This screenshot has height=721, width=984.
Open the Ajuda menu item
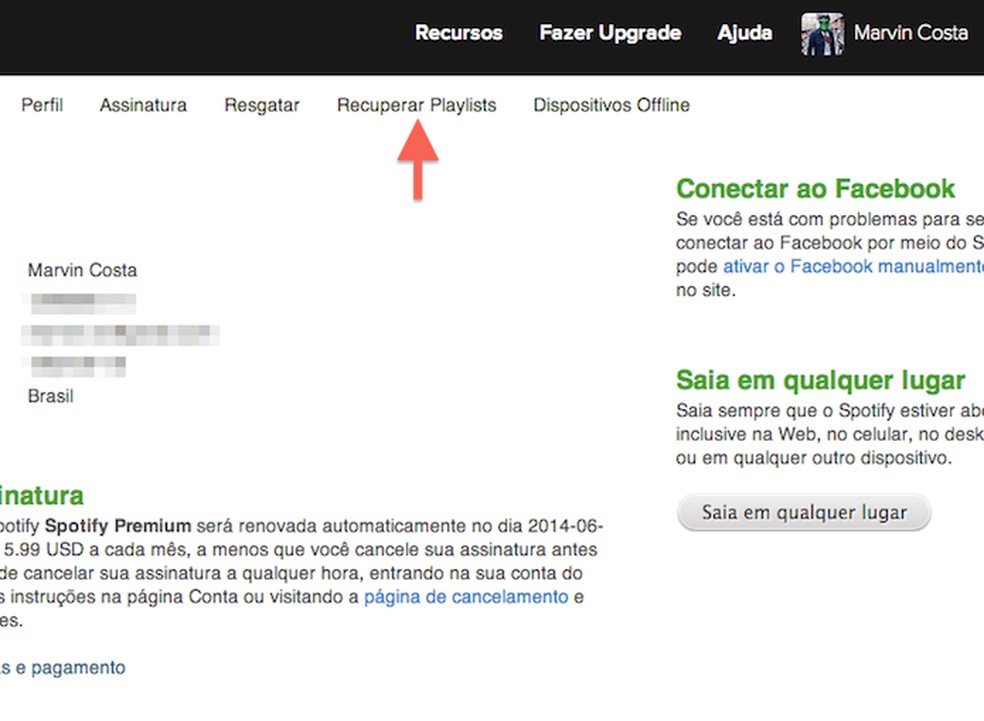[x=744, y=33]
